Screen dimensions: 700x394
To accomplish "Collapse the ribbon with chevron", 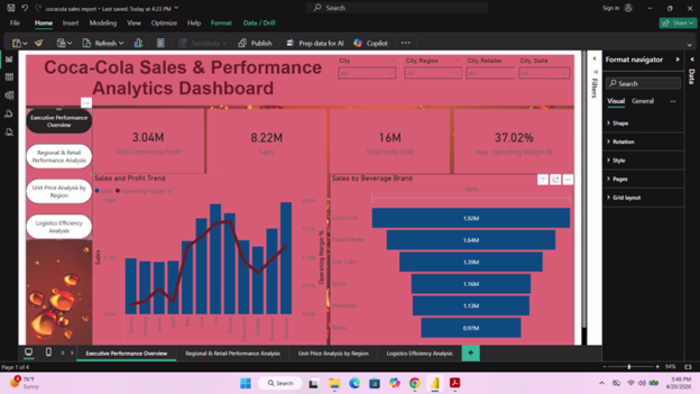I will pos(689,45).
